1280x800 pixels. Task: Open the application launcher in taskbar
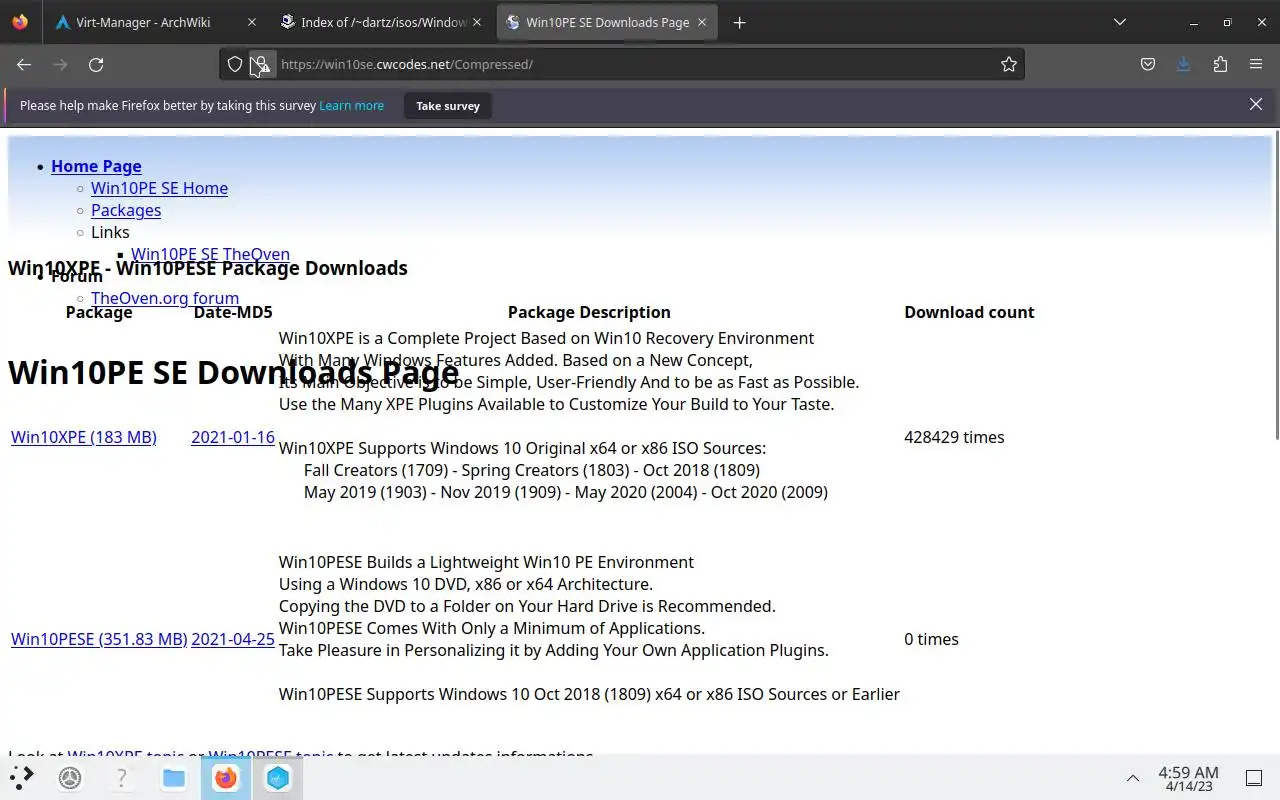tap(22, 777)
